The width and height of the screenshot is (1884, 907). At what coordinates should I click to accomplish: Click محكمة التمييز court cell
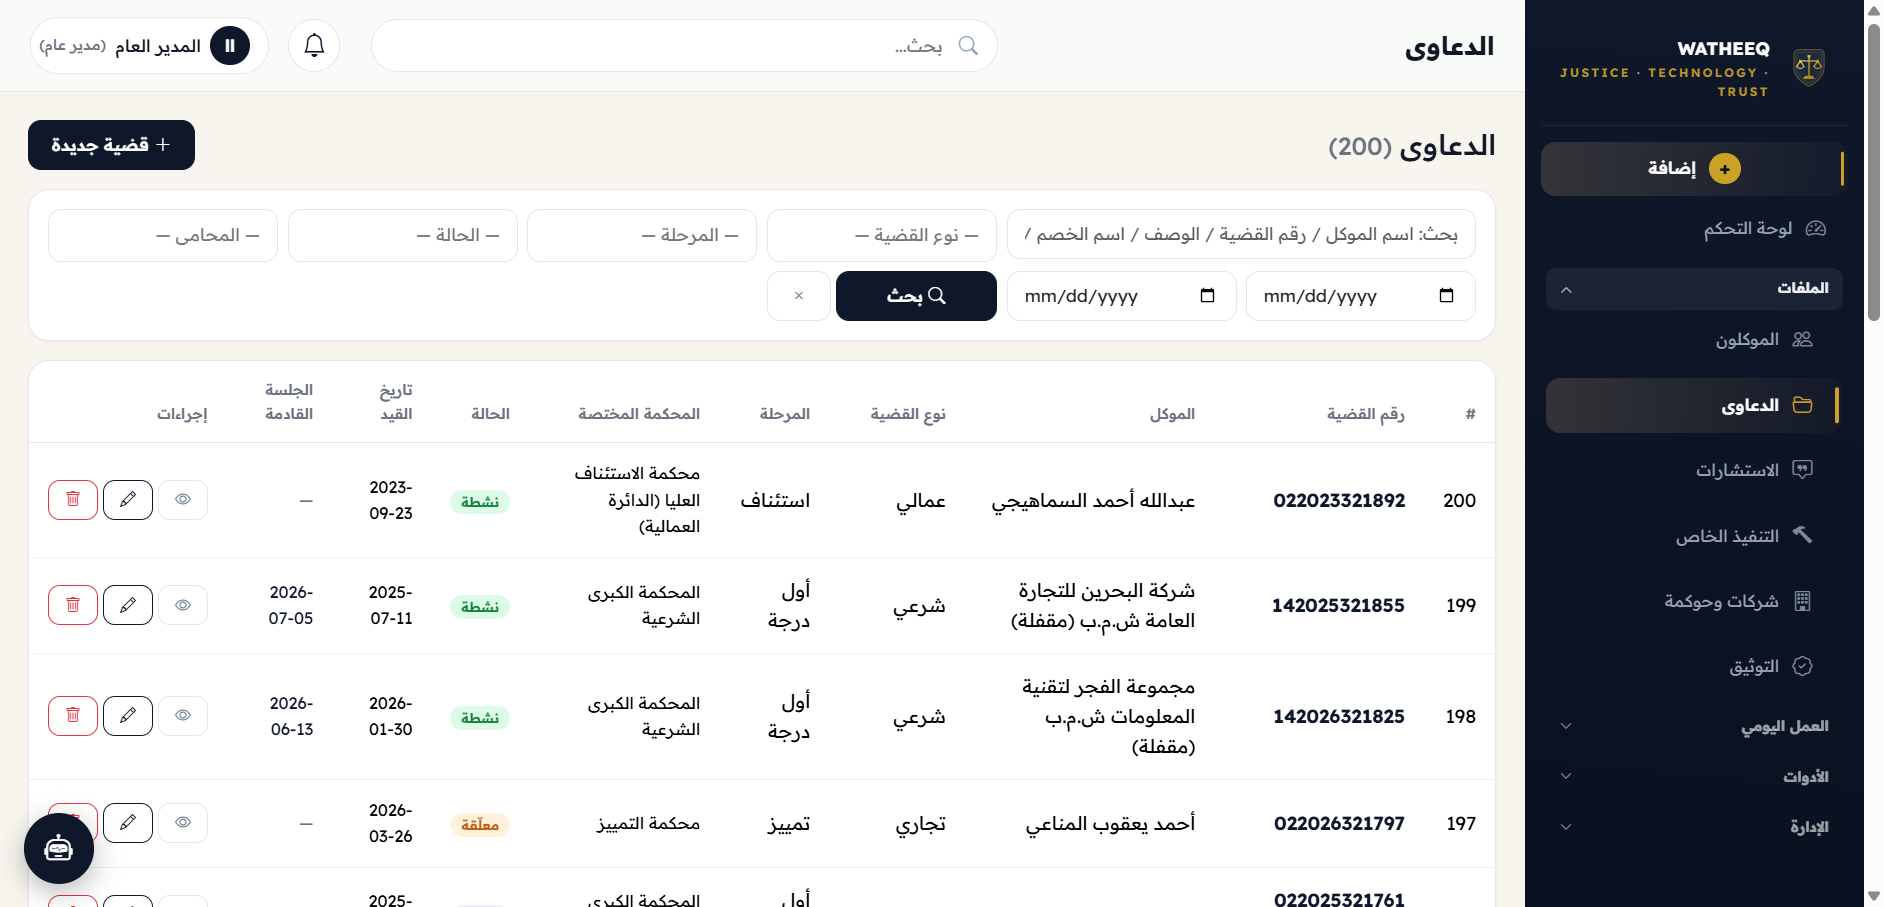[648, 823]
